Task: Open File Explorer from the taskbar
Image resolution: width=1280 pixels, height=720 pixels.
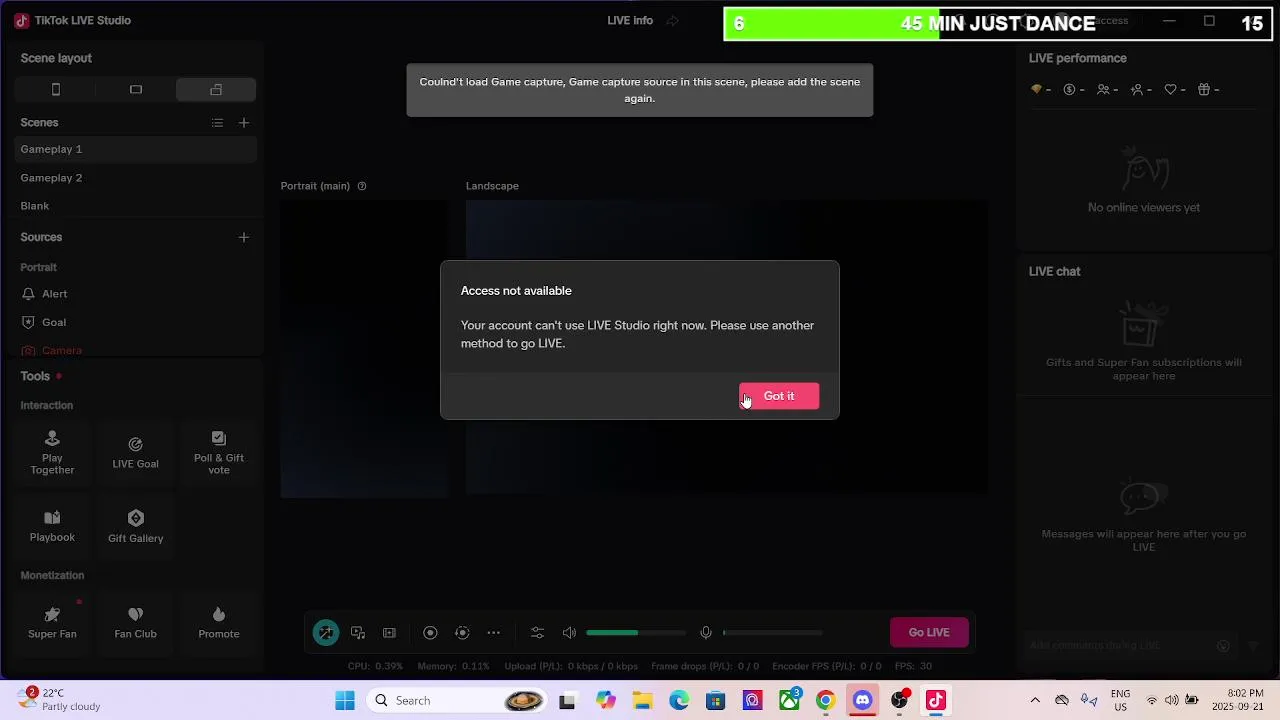Action: tap(642, 701)
